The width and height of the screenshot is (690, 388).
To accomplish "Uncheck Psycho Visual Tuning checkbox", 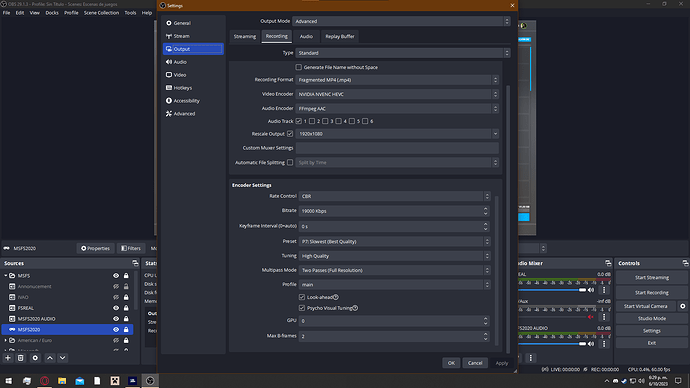I will 302,308.
